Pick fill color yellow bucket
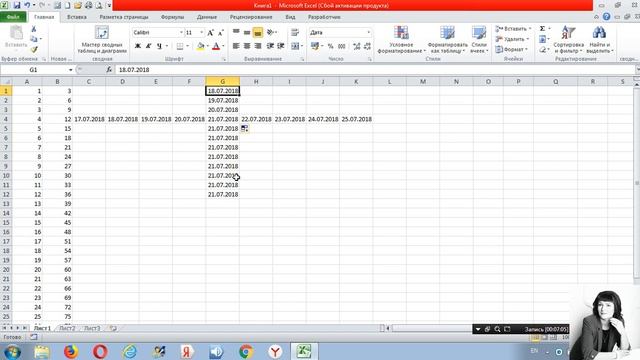Image resolution: width=640 pixels, height=360 pixels. tap(200, 46)
